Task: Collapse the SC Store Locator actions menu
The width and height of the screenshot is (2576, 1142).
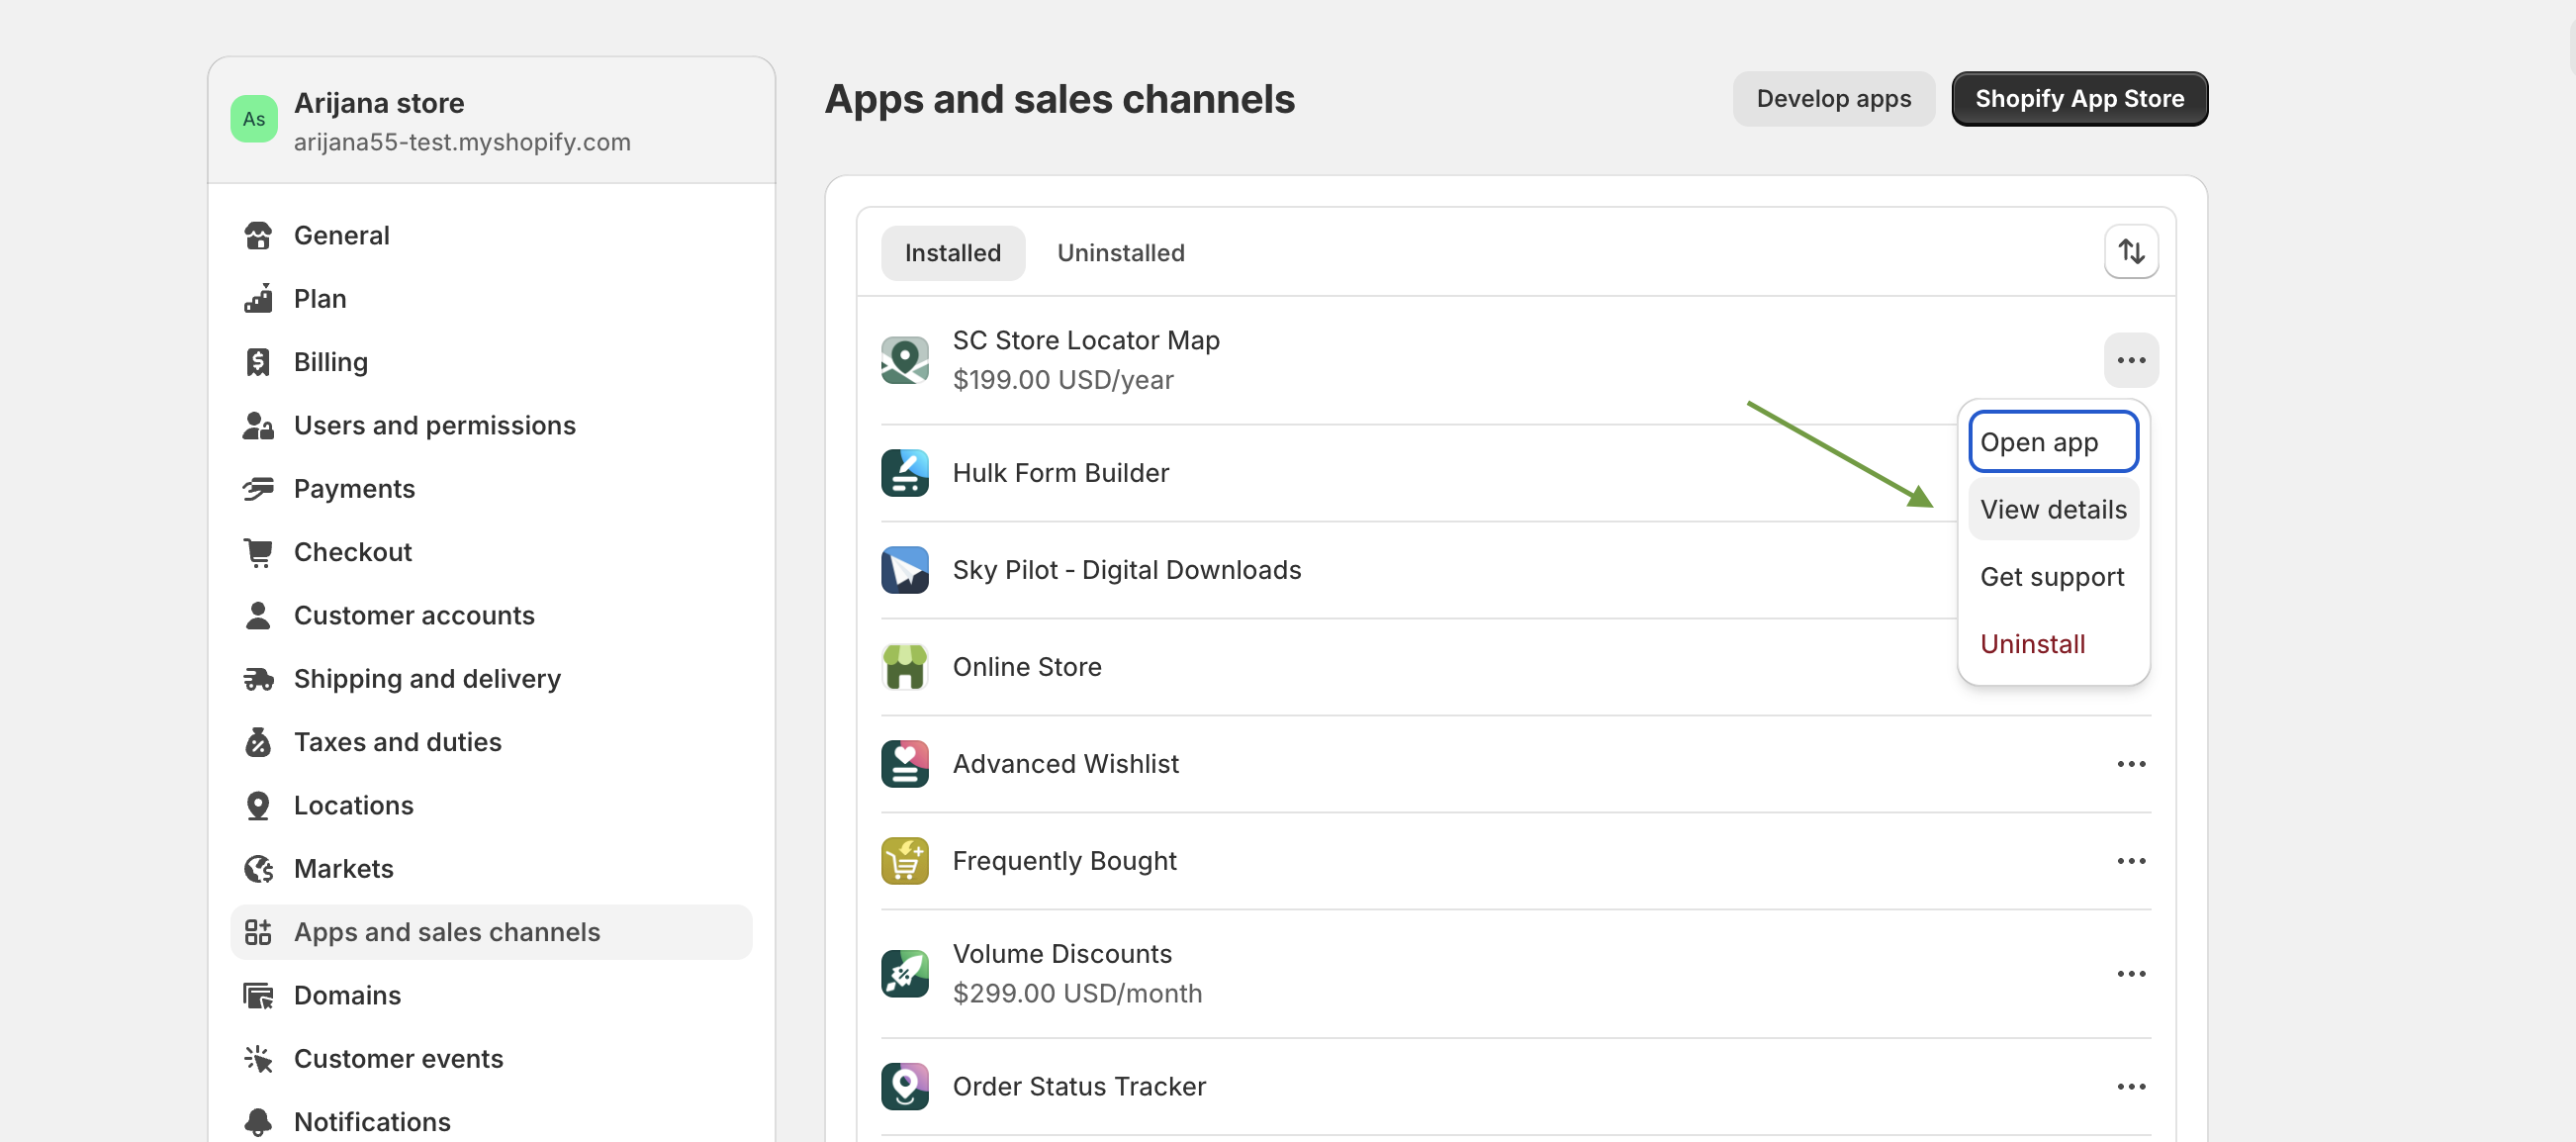Action: pyautogui.click(x=2130, y=360)
